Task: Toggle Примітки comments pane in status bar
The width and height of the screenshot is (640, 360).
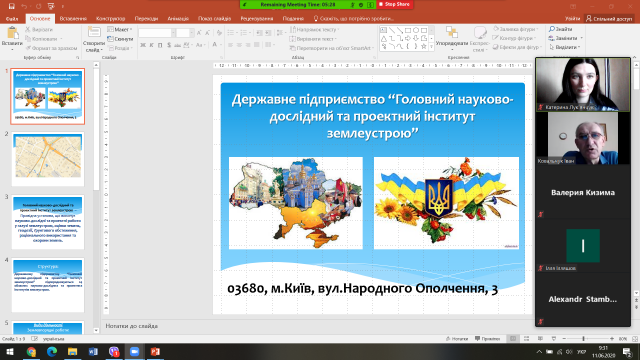Action: coord(487,339)
